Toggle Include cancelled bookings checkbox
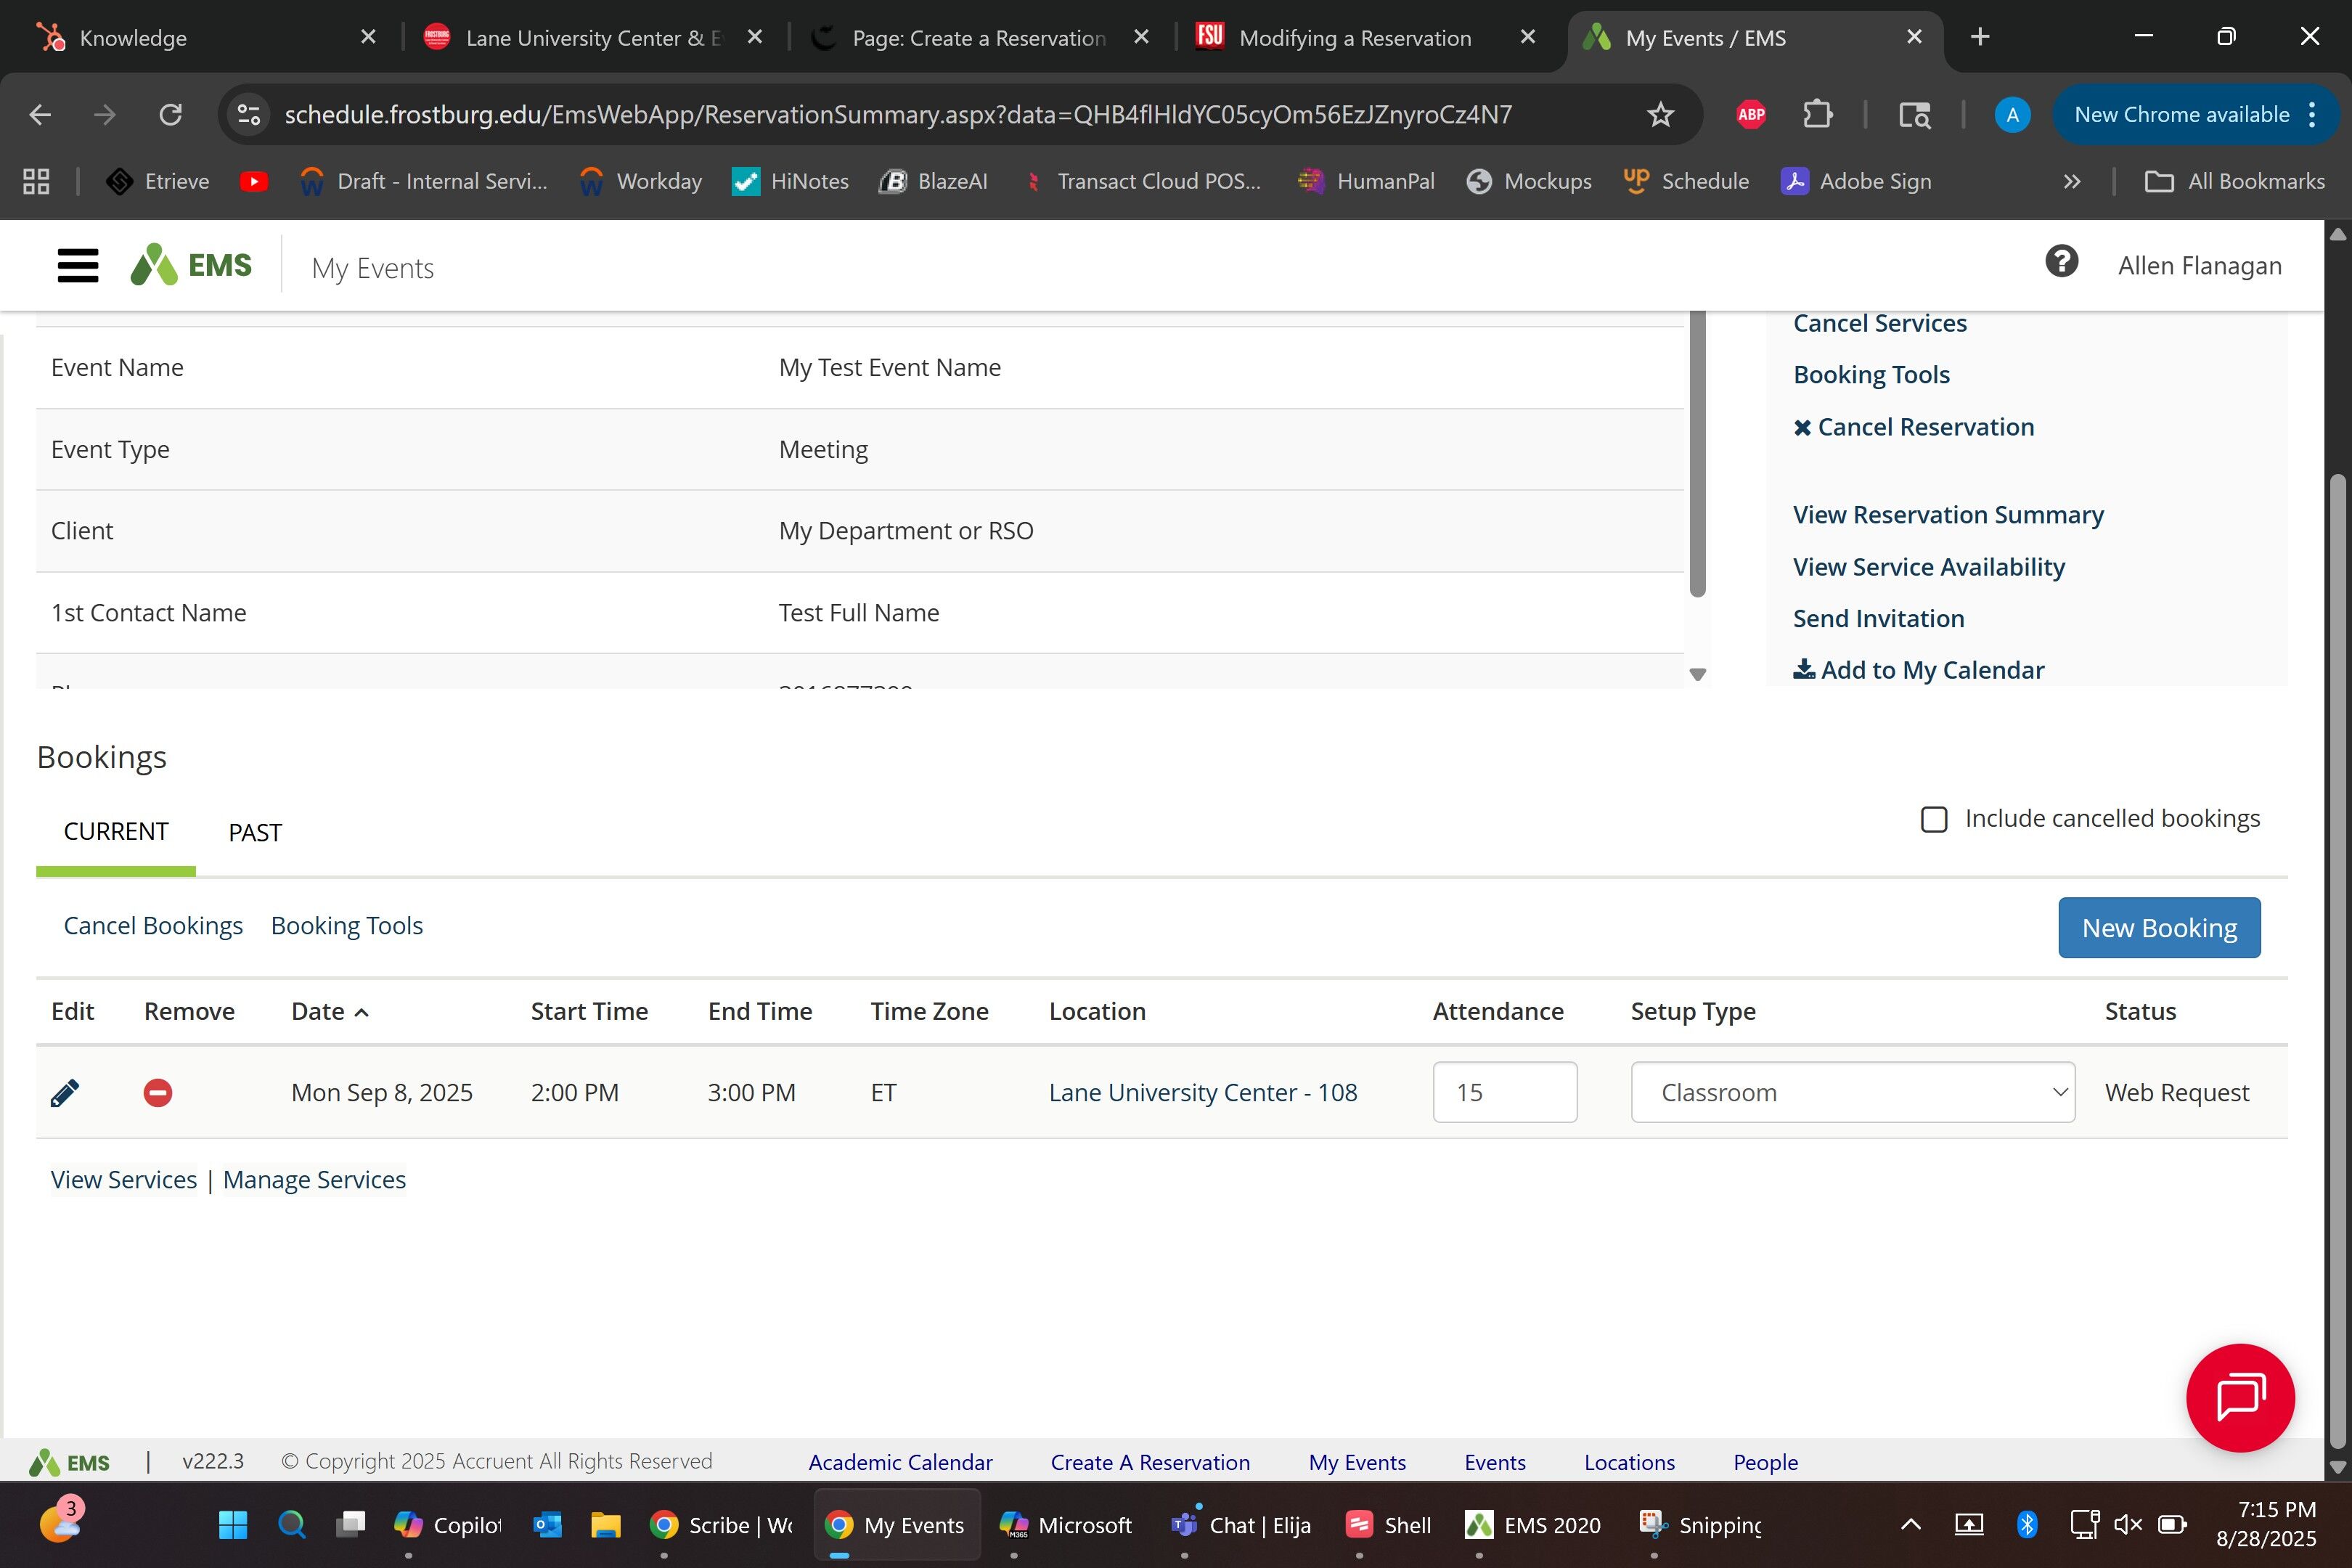 (1934, 820)
